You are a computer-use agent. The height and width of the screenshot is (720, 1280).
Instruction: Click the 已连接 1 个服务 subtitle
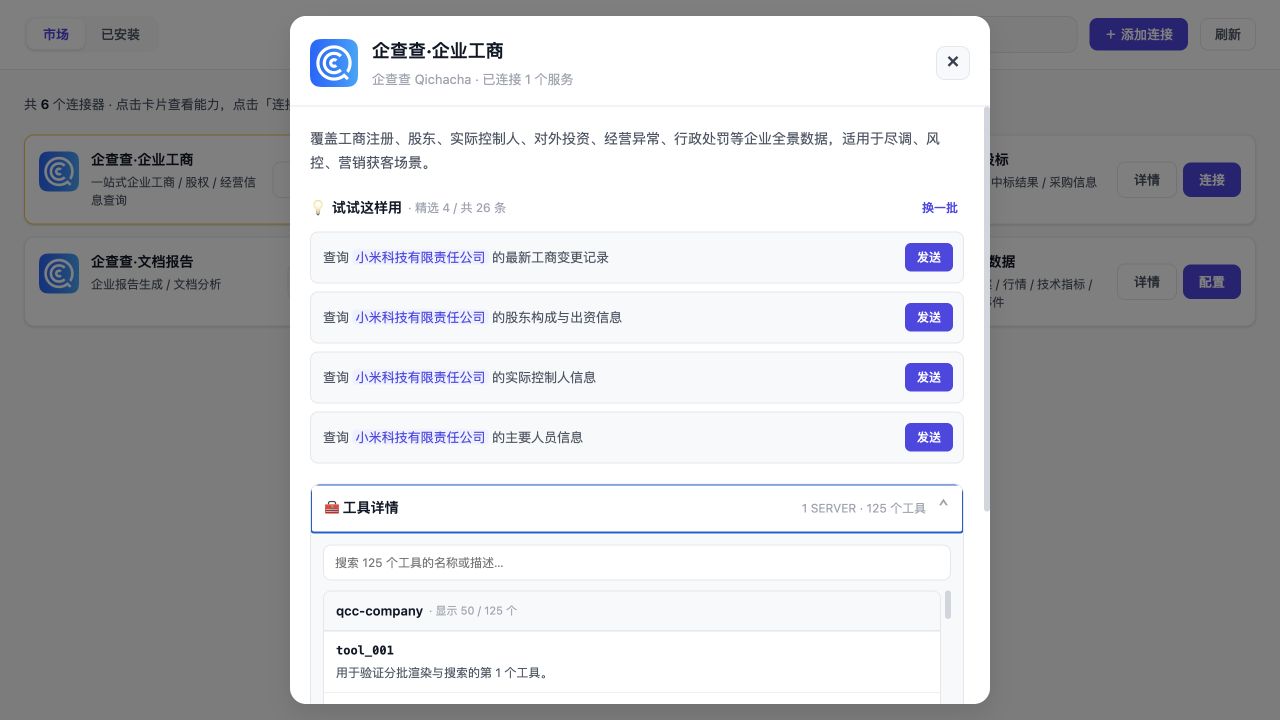point(528,79)
